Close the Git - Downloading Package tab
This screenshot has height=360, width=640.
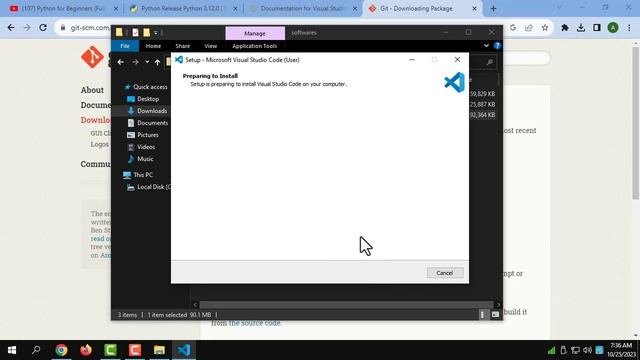click(474, 9)
